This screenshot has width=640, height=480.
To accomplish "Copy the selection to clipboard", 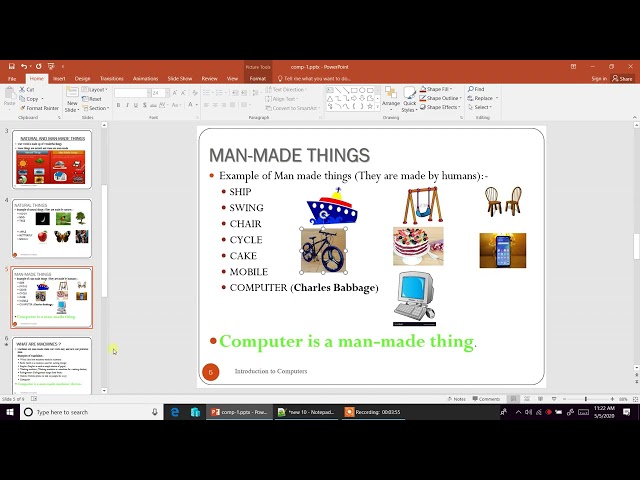I will (x=29, y=99).
